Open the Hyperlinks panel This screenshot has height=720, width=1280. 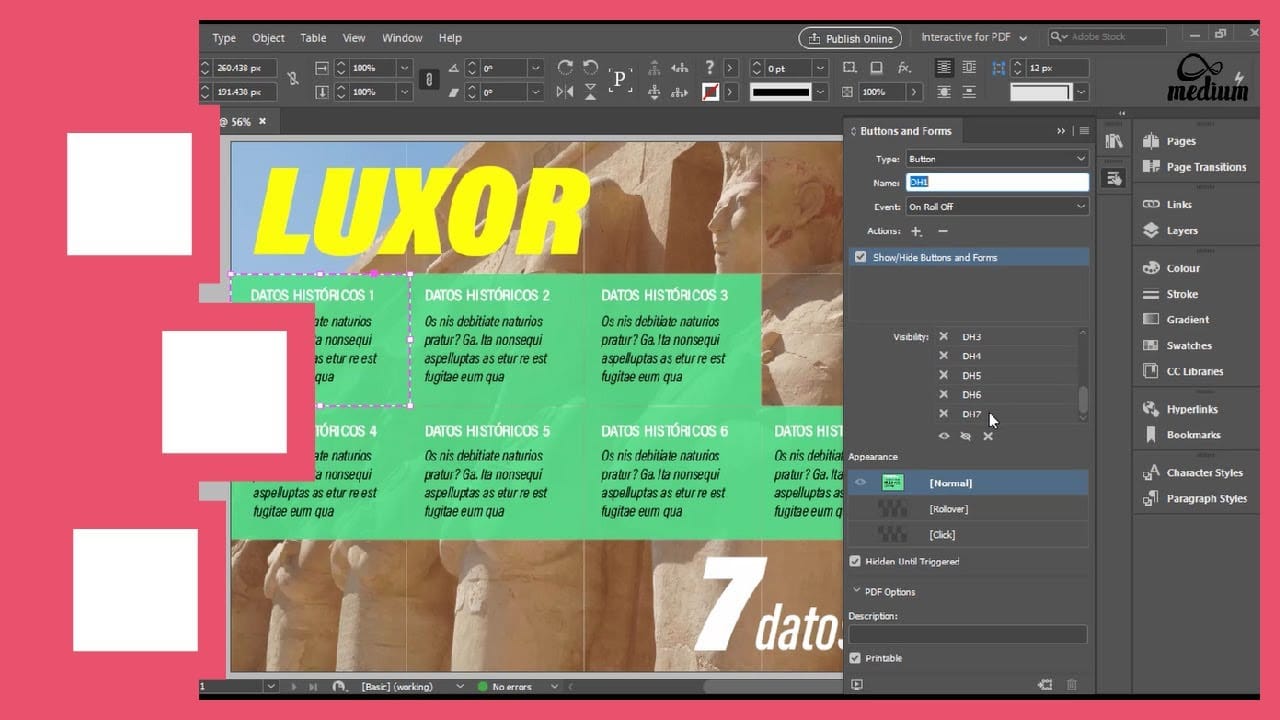(x=1194, y=409)
